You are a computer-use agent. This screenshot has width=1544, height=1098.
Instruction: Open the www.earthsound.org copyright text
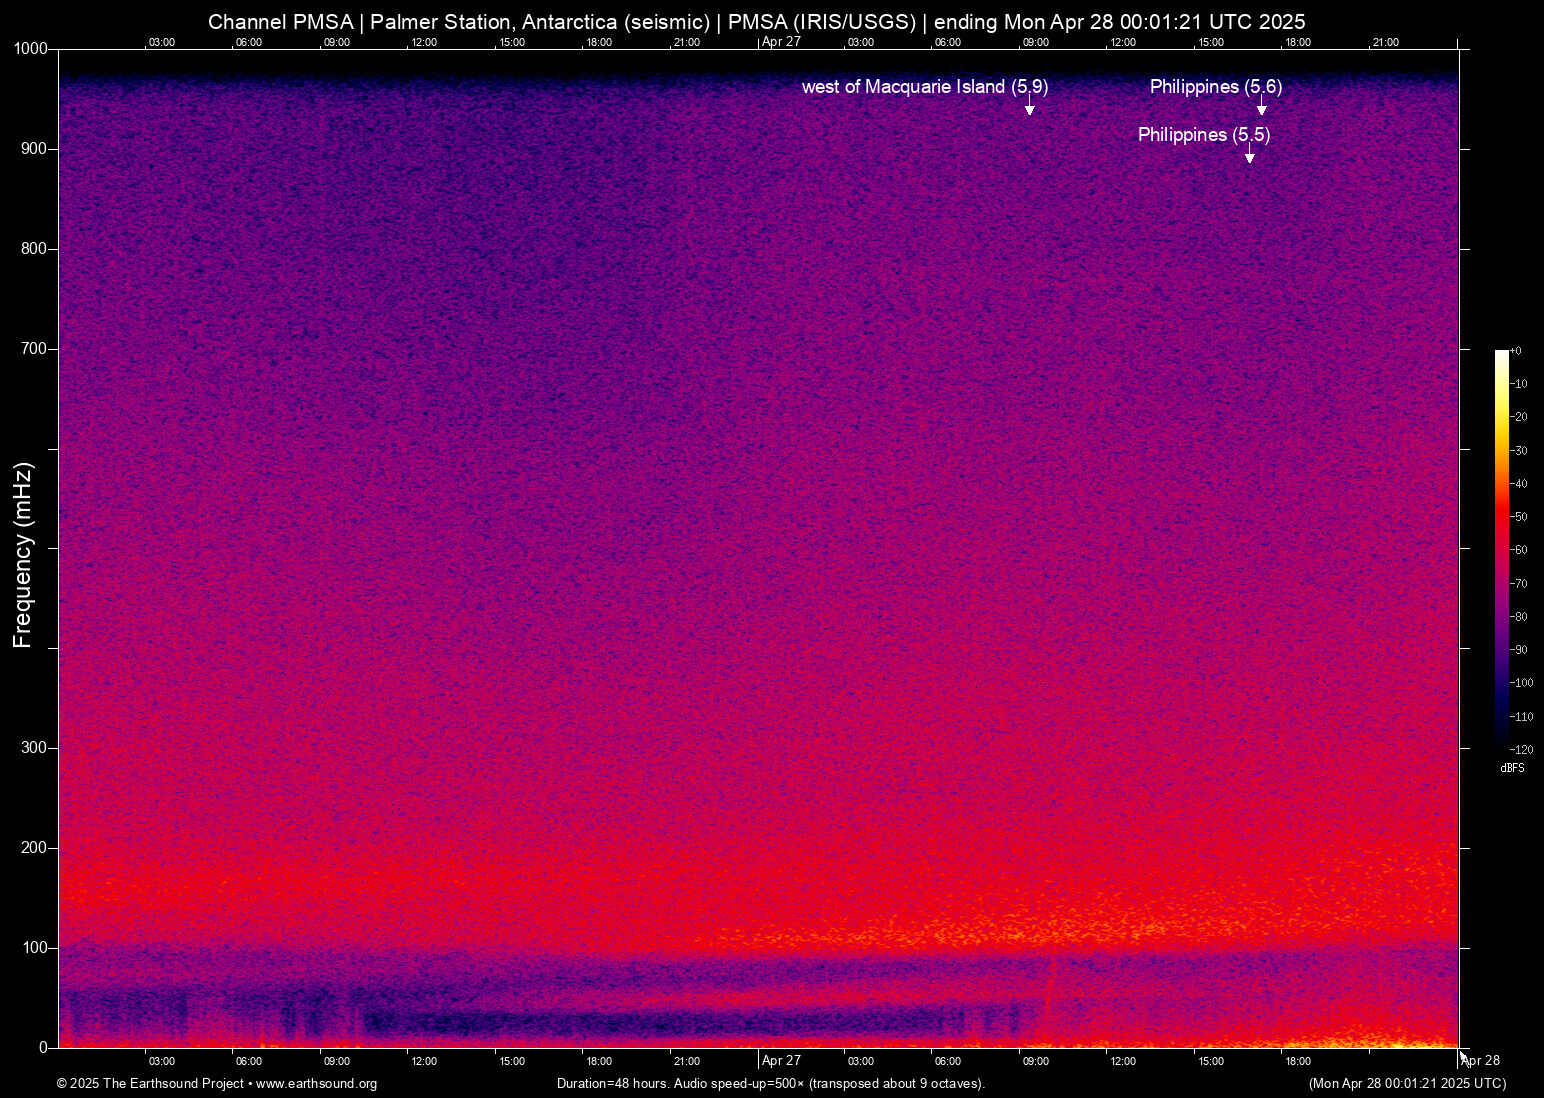217,1084
